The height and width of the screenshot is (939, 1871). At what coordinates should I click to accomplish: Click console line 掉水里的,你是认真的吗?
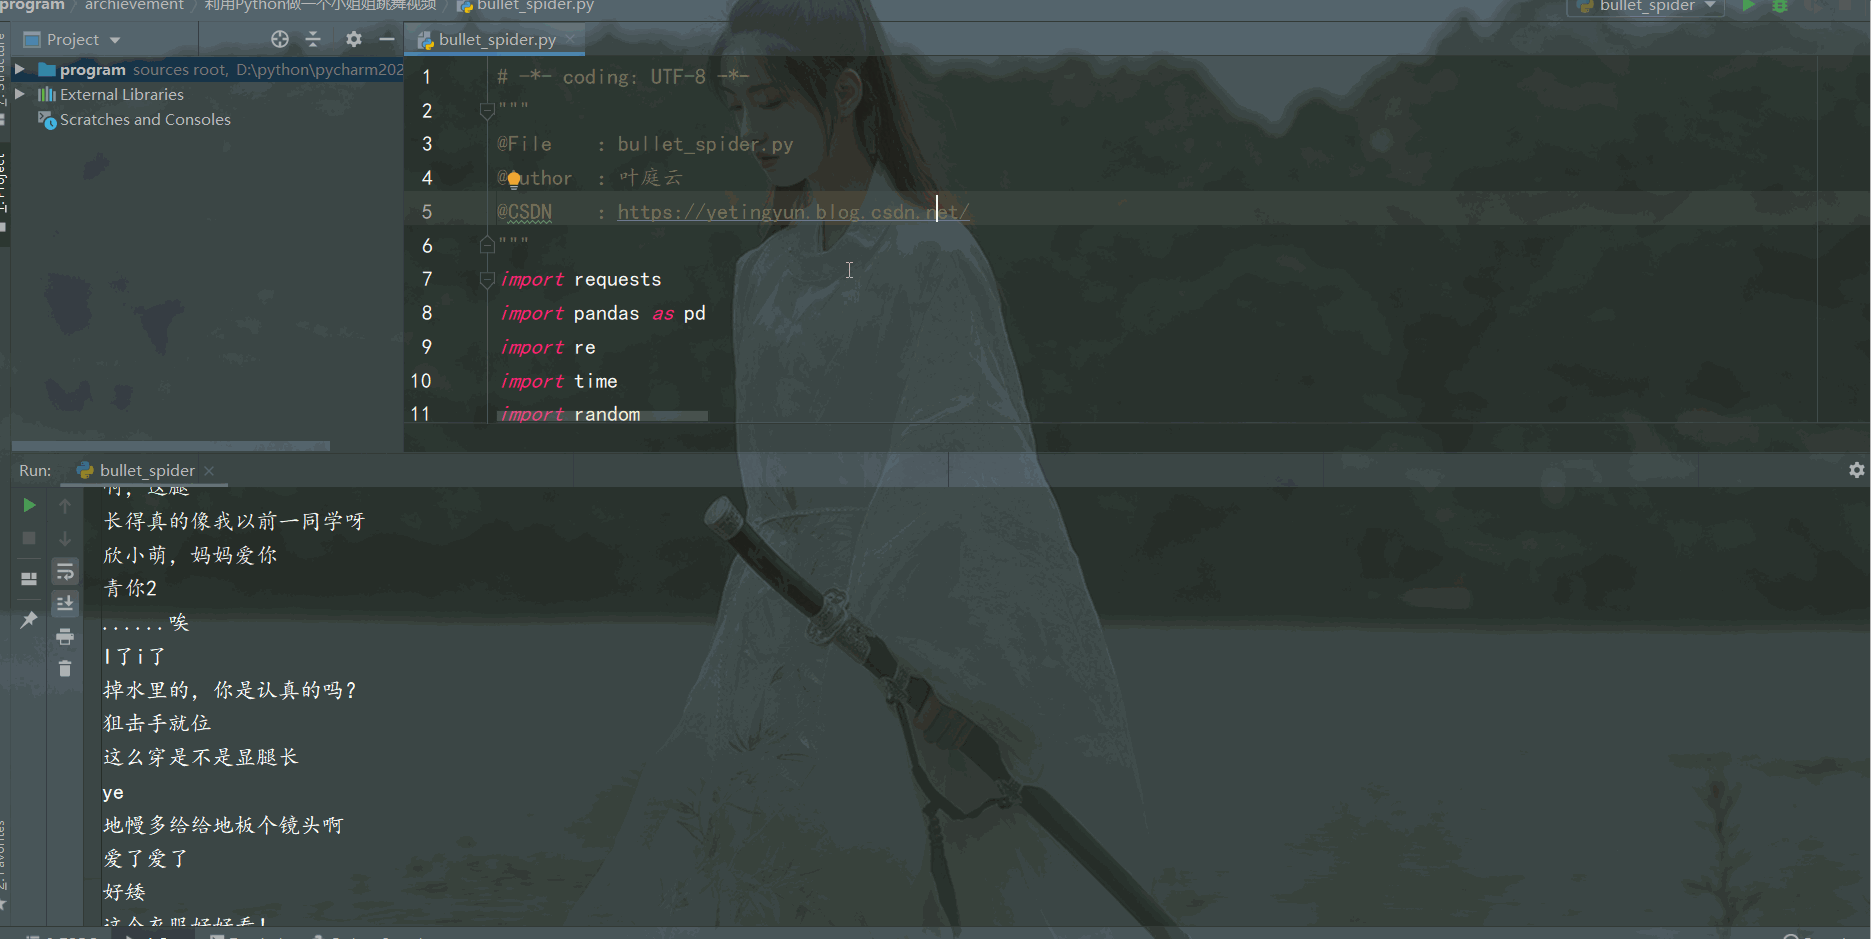[230, 690]
